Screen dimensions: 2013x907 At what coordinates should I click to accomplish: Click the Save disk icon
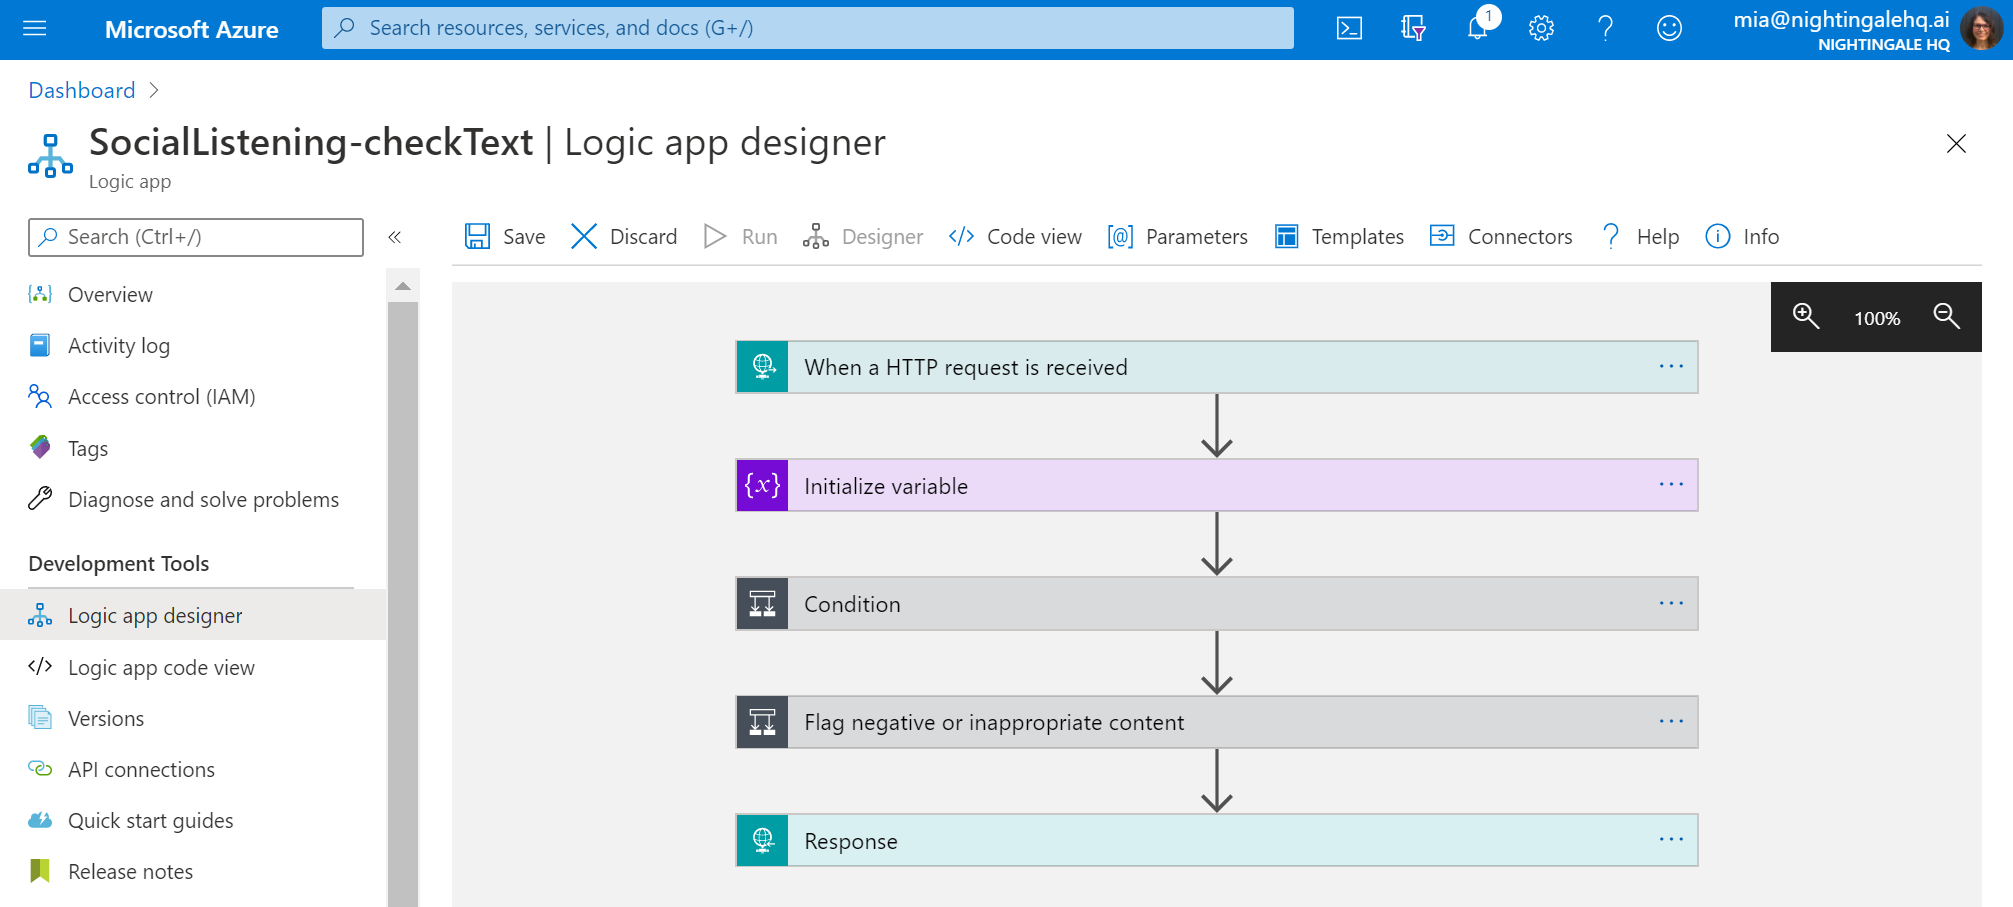click(x=477, y=236)
